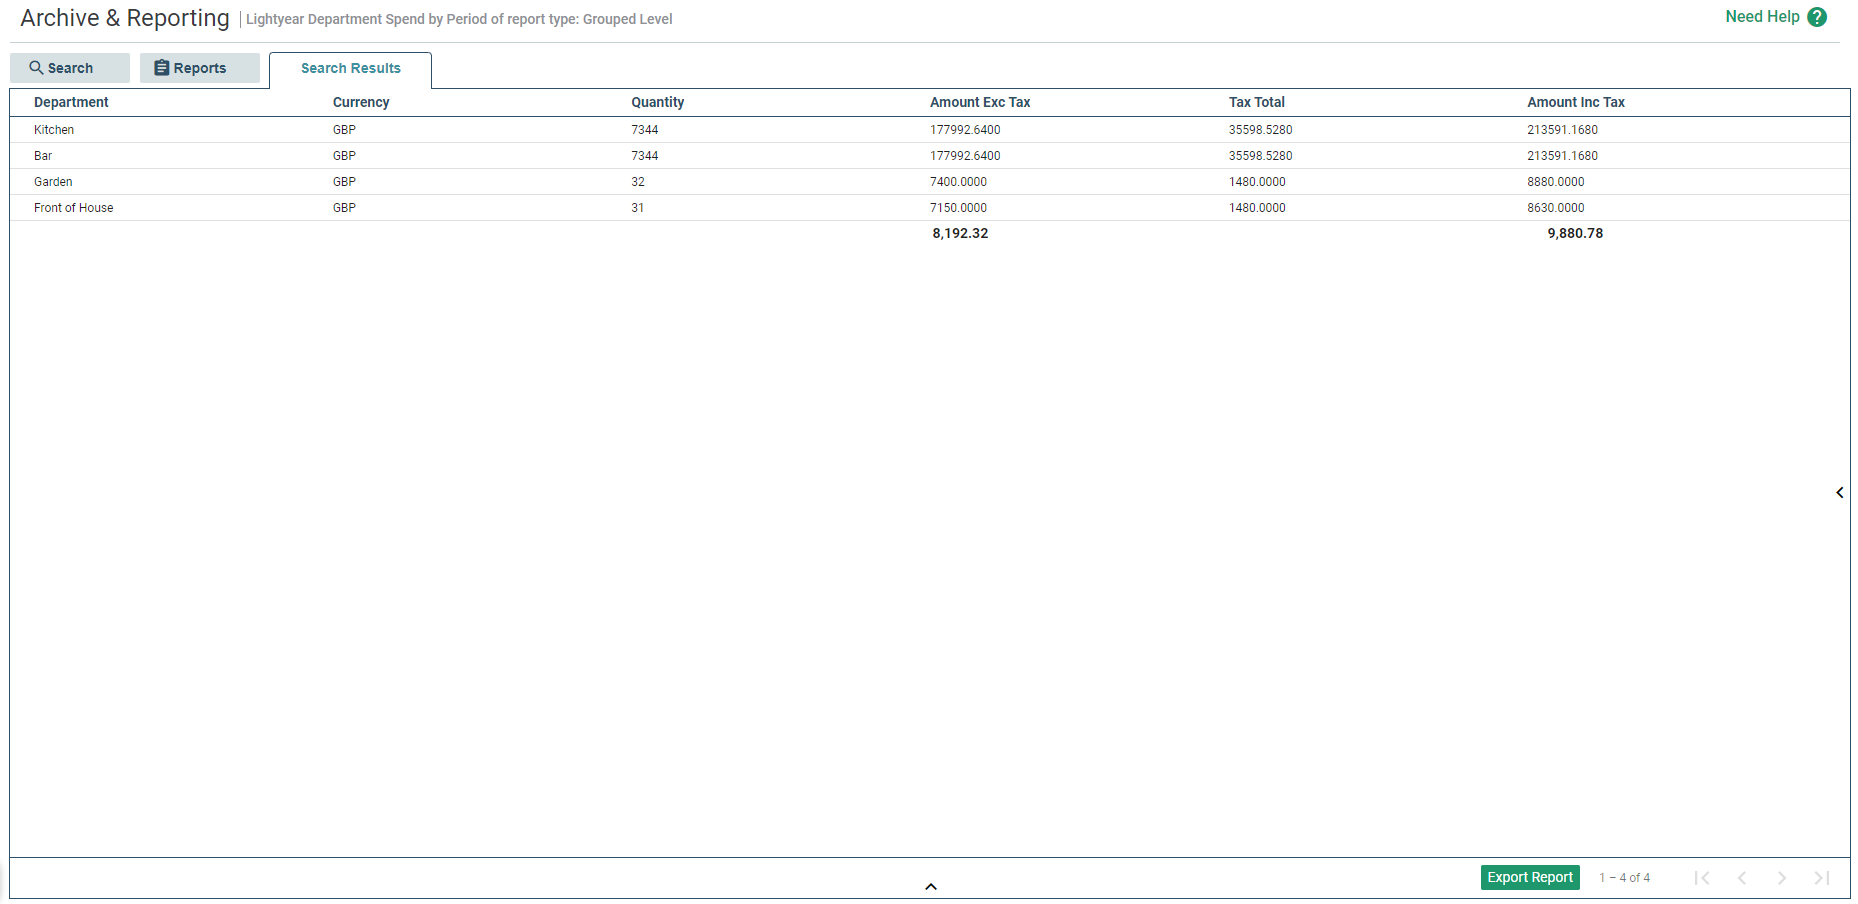
Task: Sort by Currency column header
Action: (361, 102)
